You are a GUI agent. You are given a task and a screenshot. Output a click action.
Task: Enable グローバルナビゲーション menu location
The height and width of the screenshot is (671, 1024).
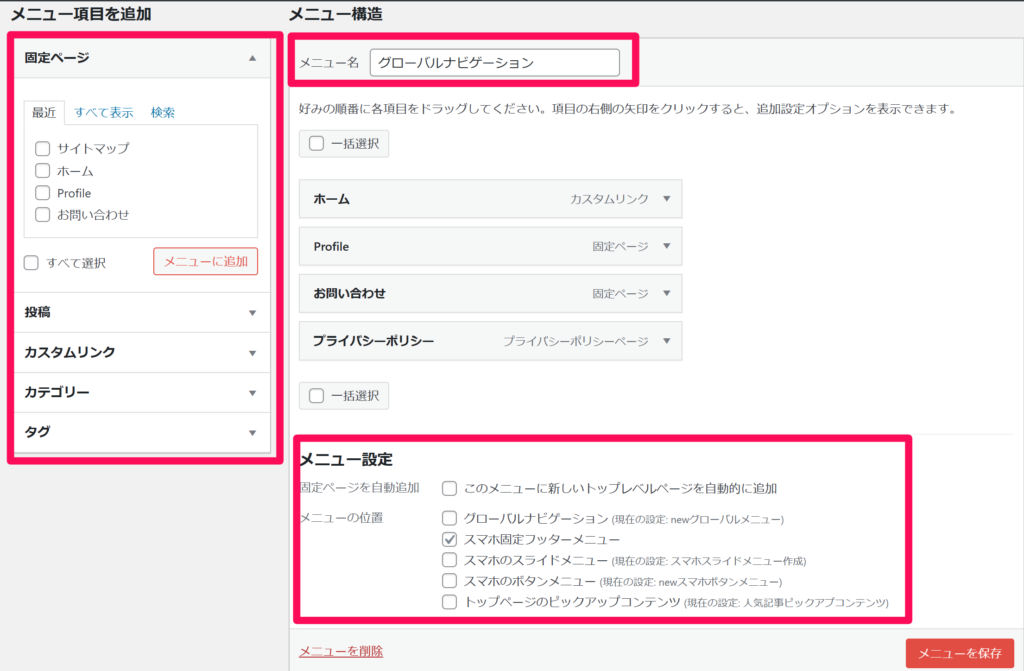pyautogui.click(x=450, y=518)
